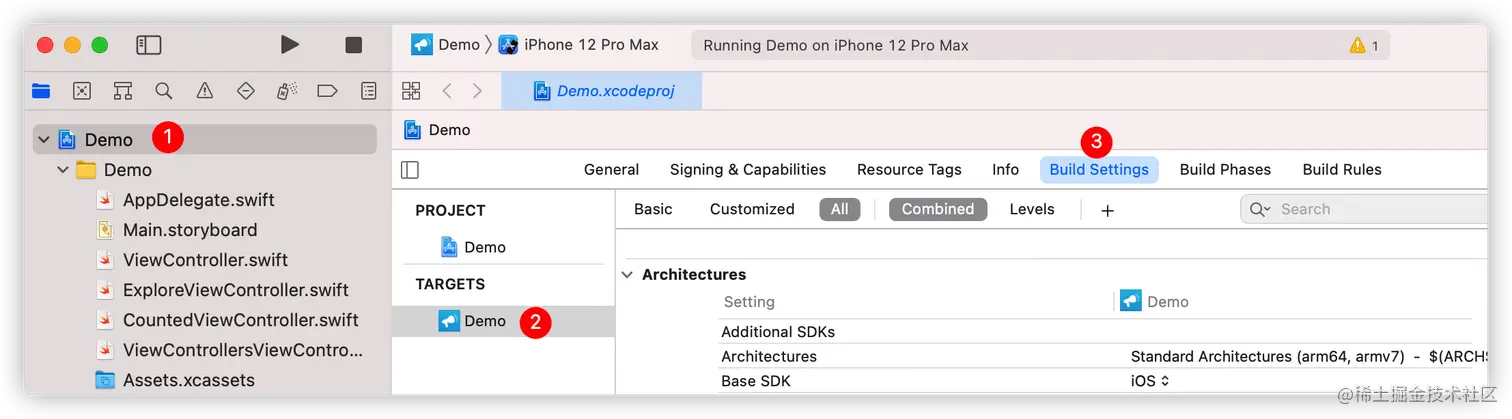Open the related items grid icon
1512x419 pixels.
(411, 91)
